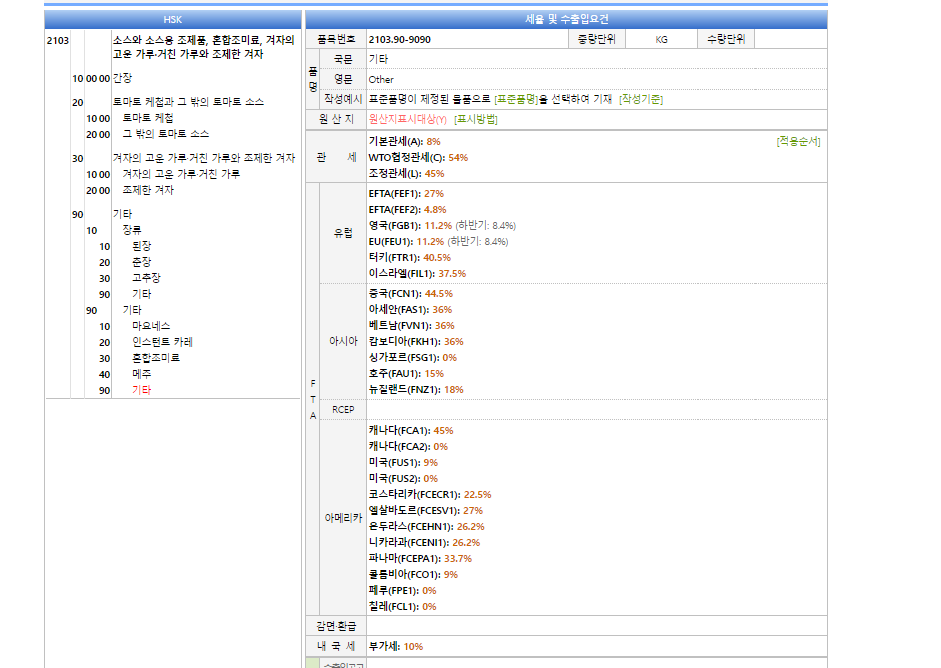Open the [표시방법] link
This screenshot has width=941, height=668.
(x=475, y=119)
